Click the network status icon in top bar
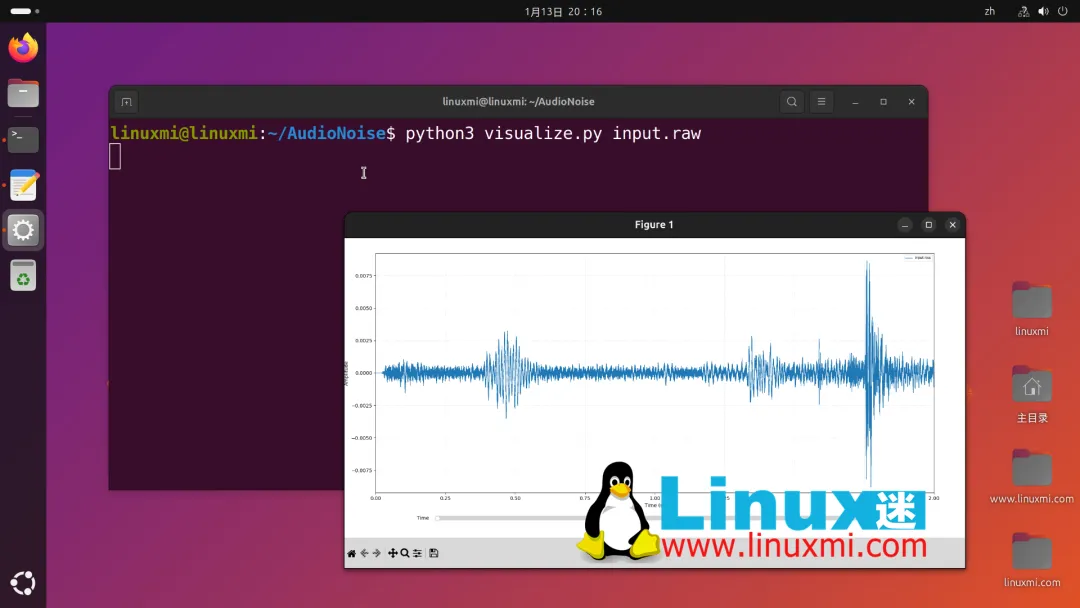The width and height of the screenshot is (1080, 608). tap(1024, 11)
